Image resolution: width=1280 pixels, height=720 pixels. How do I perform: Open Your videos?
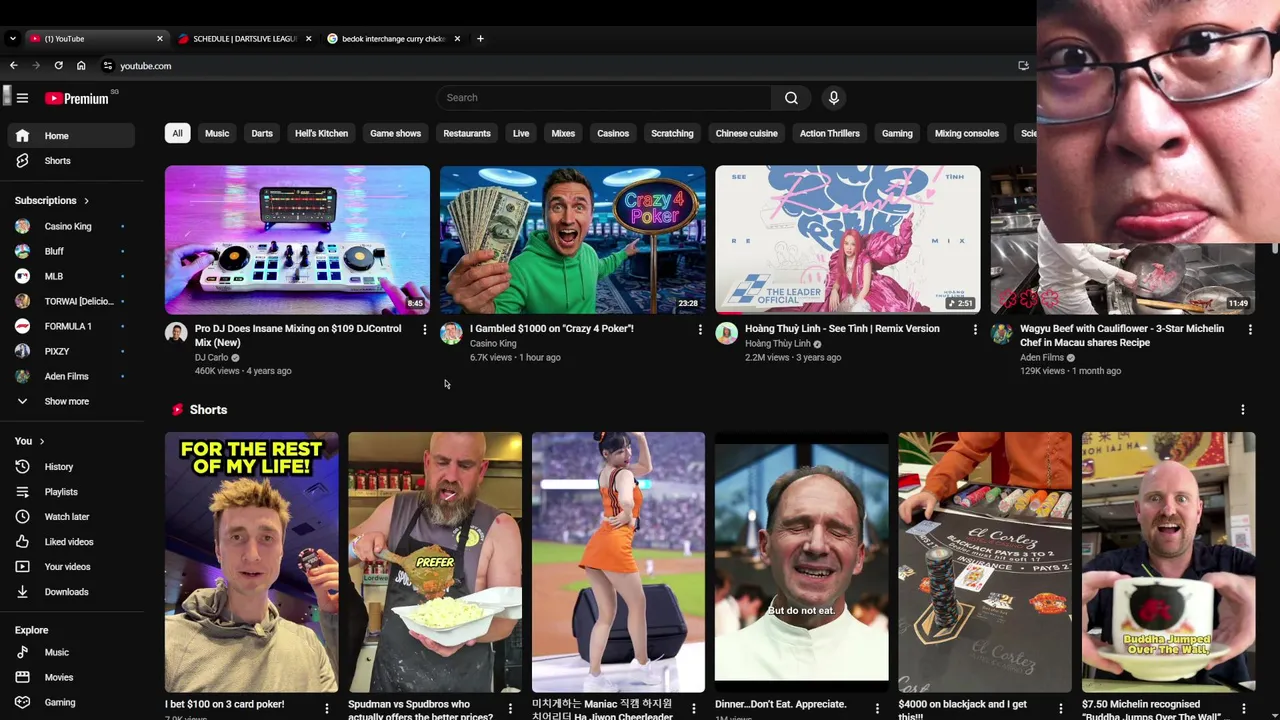[70, 567]
